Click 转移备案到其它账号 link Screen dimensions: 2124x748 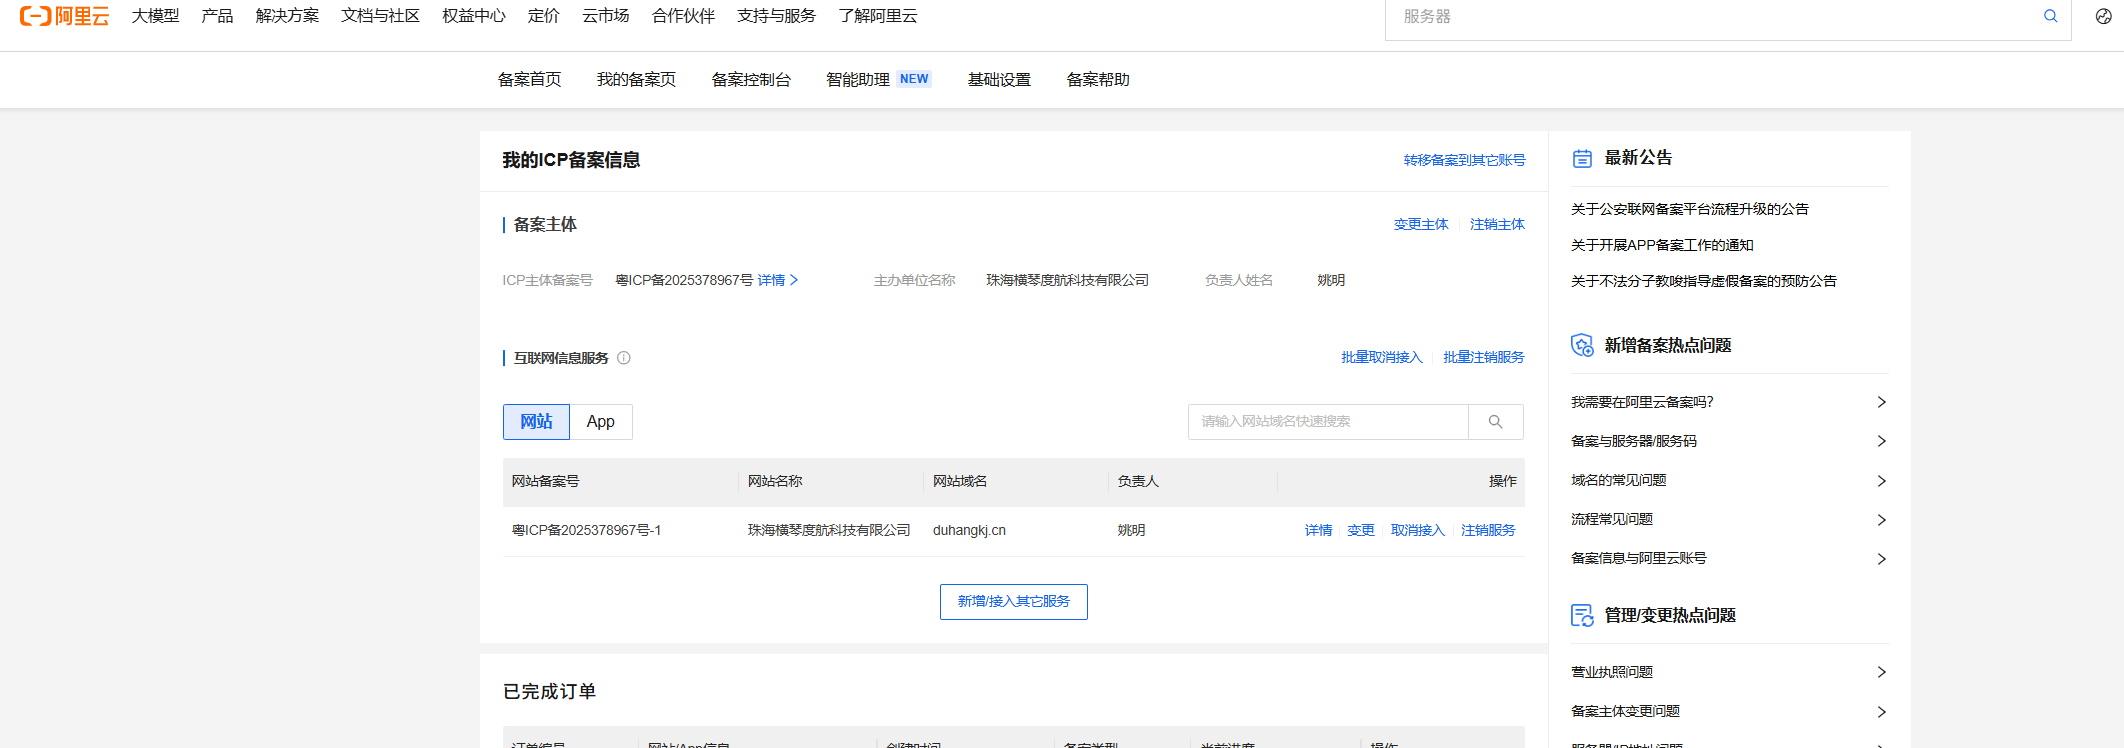pyautogui.click(x=1464, y=160)
